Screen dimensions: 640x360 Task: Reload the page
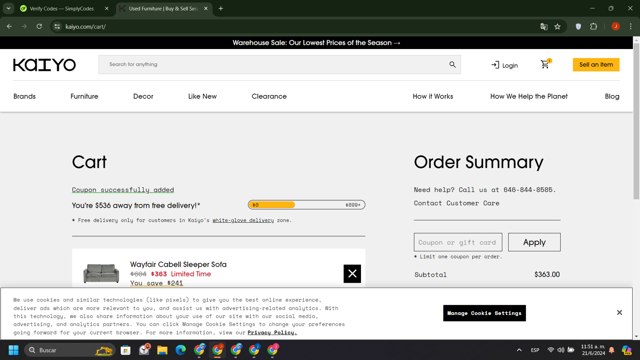39,27
